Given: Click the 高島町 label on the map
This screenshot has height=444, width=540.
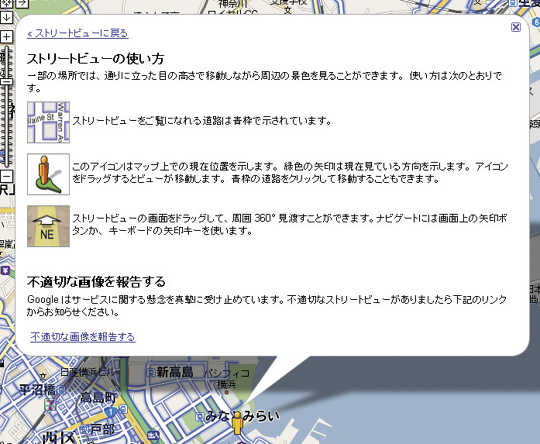Looking at the screenshot, I should [x=98, y=397].
